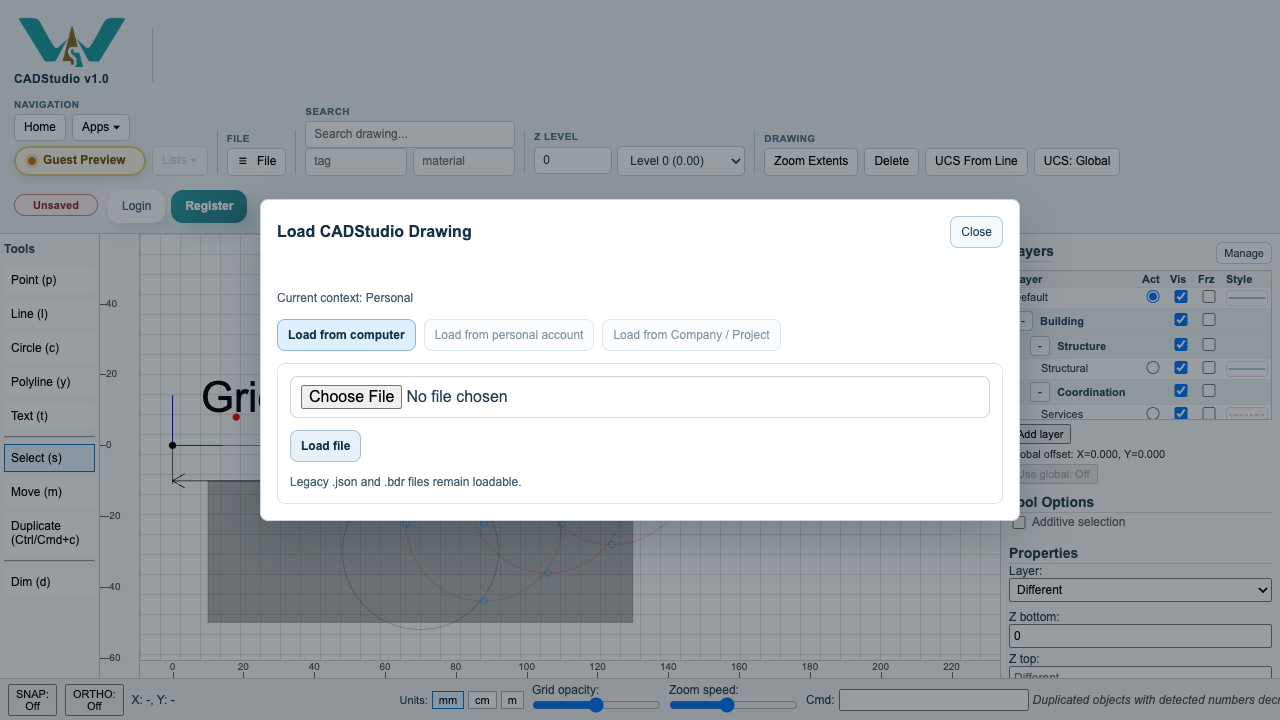
Task: Click the Home navigation button
Action: [x=40, y=127]
